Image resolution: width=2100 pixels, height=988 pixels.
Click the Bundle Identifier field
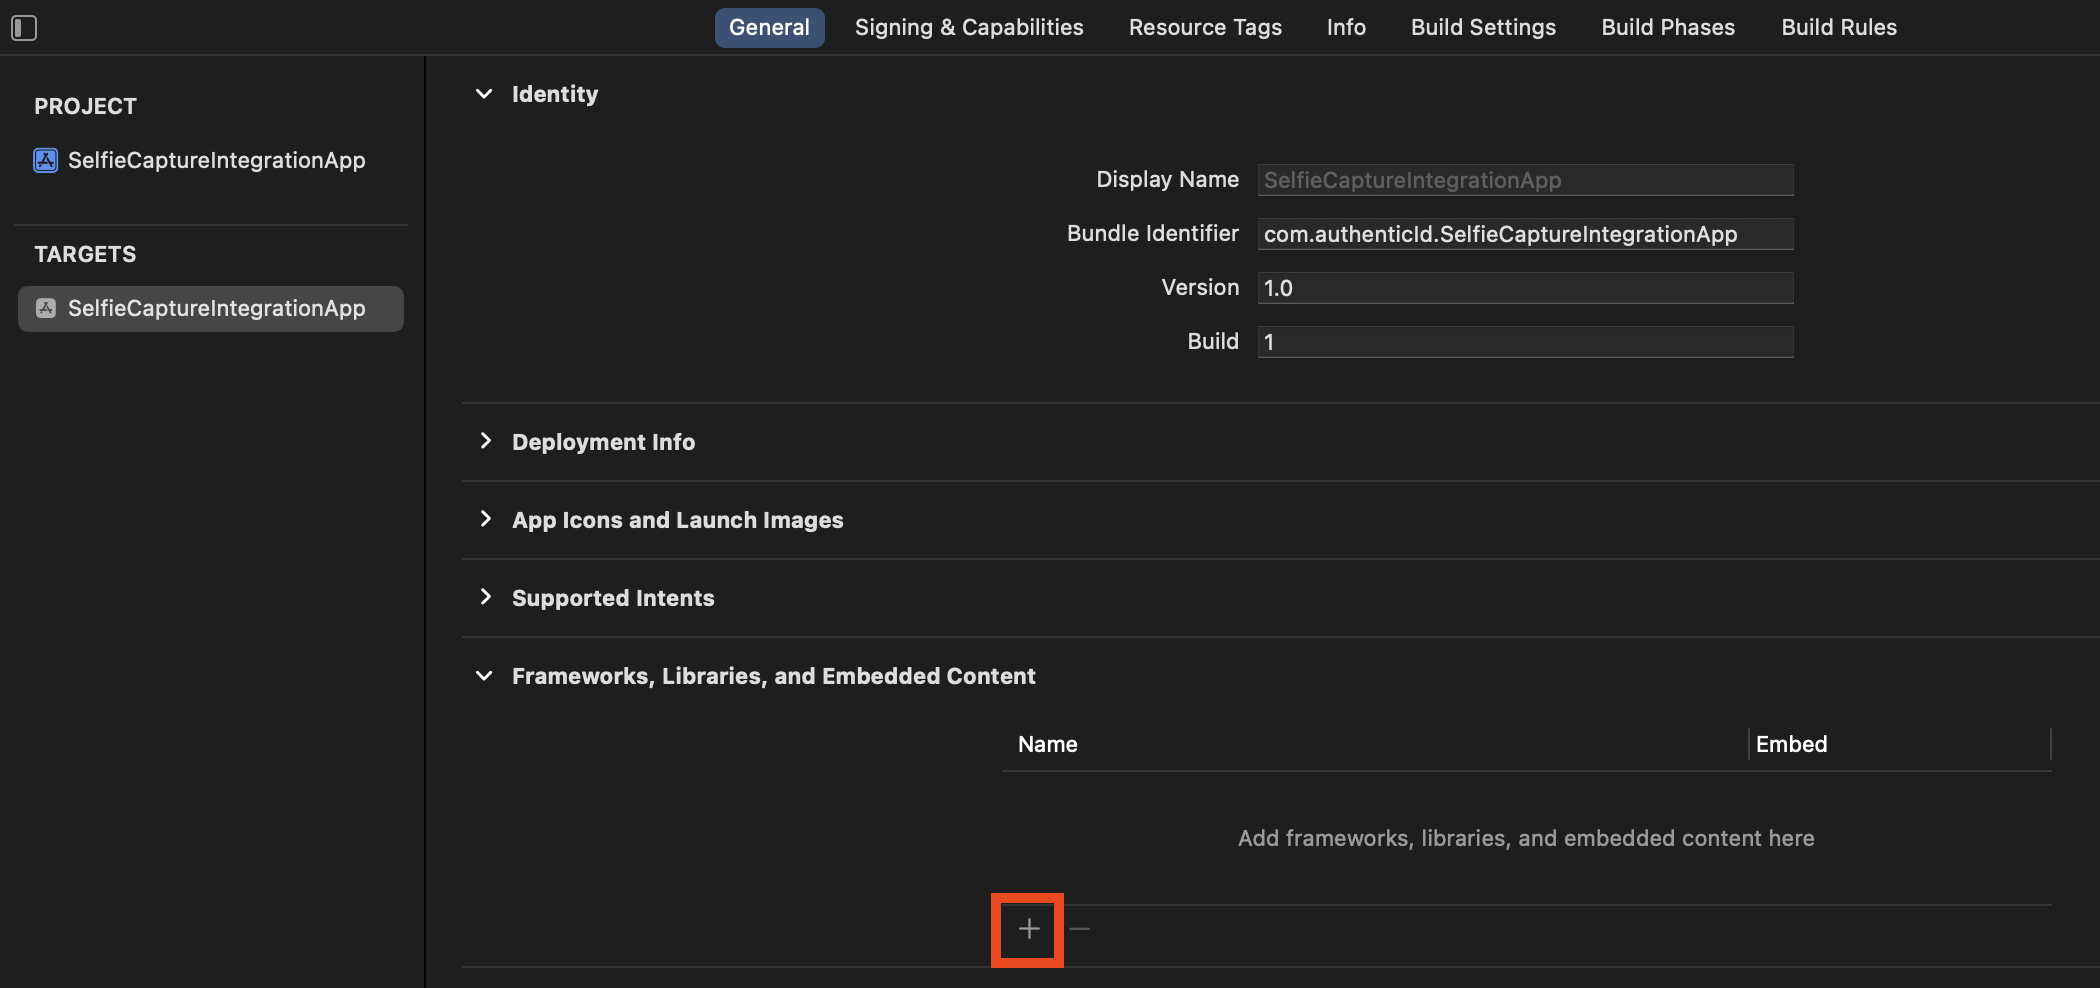click(1525, 234)
